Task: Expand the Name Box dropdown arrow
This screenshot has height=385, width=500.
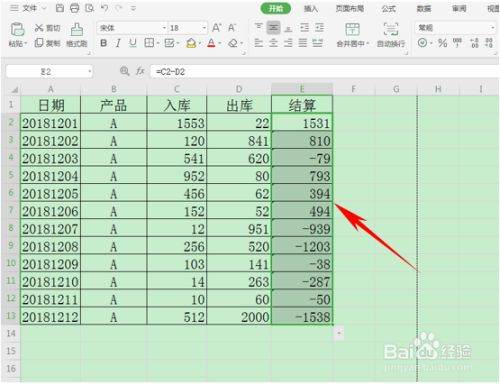Action: [x=89, y=72]
